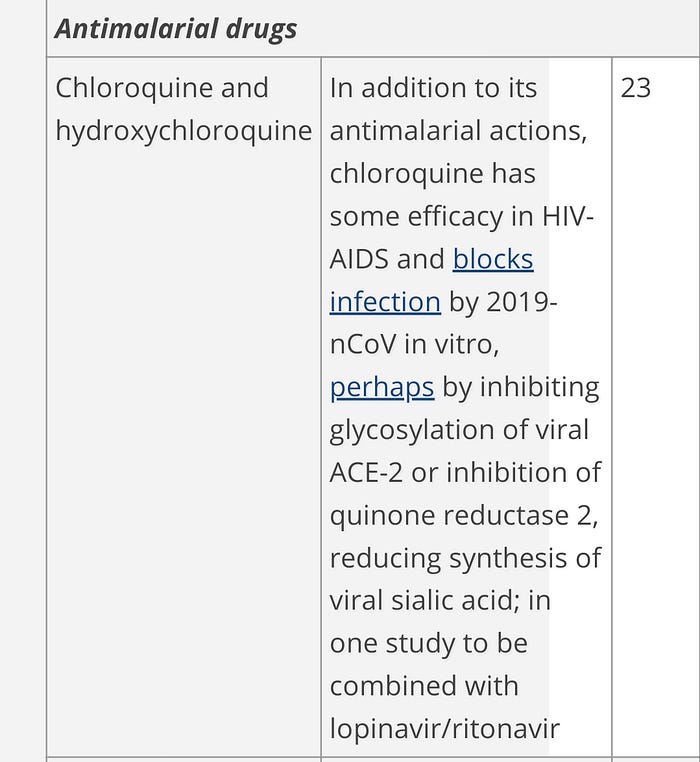Click the "combined with" text line
The width and height of the screenshot is (700, 762).
[x=424, y=687]
